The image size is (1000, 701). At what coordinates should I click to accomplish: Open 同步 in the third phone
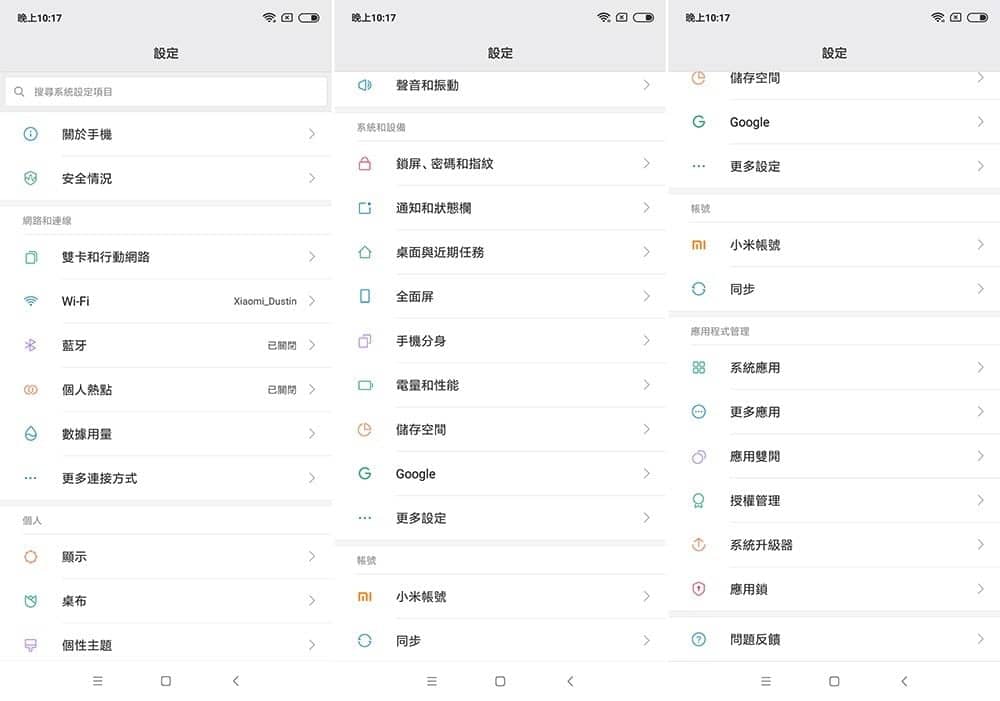(834, 289)
